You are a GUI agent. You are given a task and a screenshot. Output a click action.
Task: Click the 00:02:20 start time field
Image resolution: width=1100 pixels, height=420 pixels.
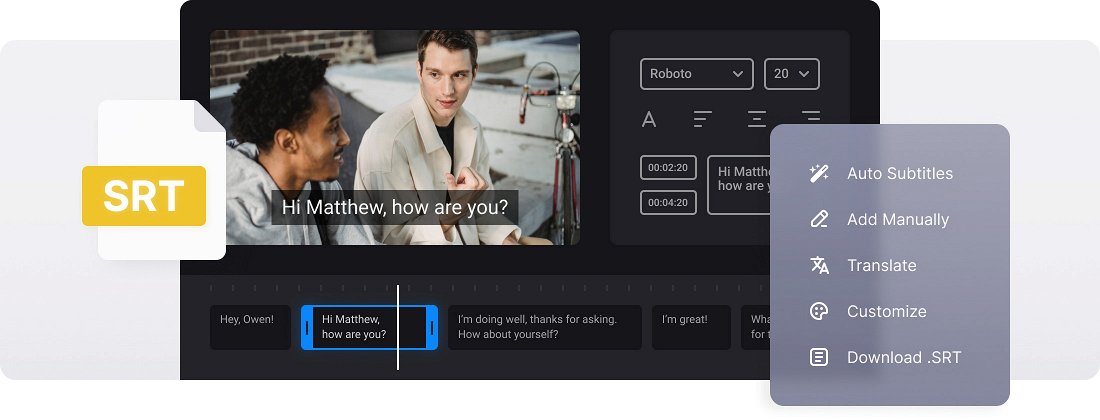click(x=668, y=168)
